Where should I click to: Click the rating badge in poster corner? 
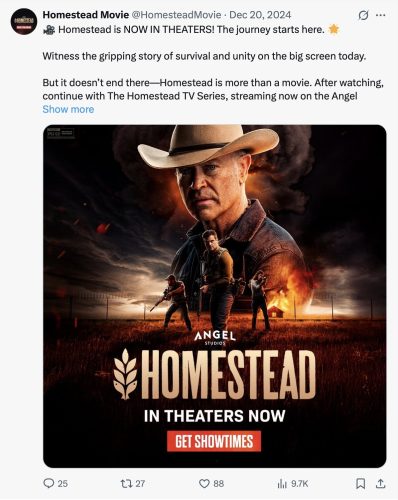(60, 133)
